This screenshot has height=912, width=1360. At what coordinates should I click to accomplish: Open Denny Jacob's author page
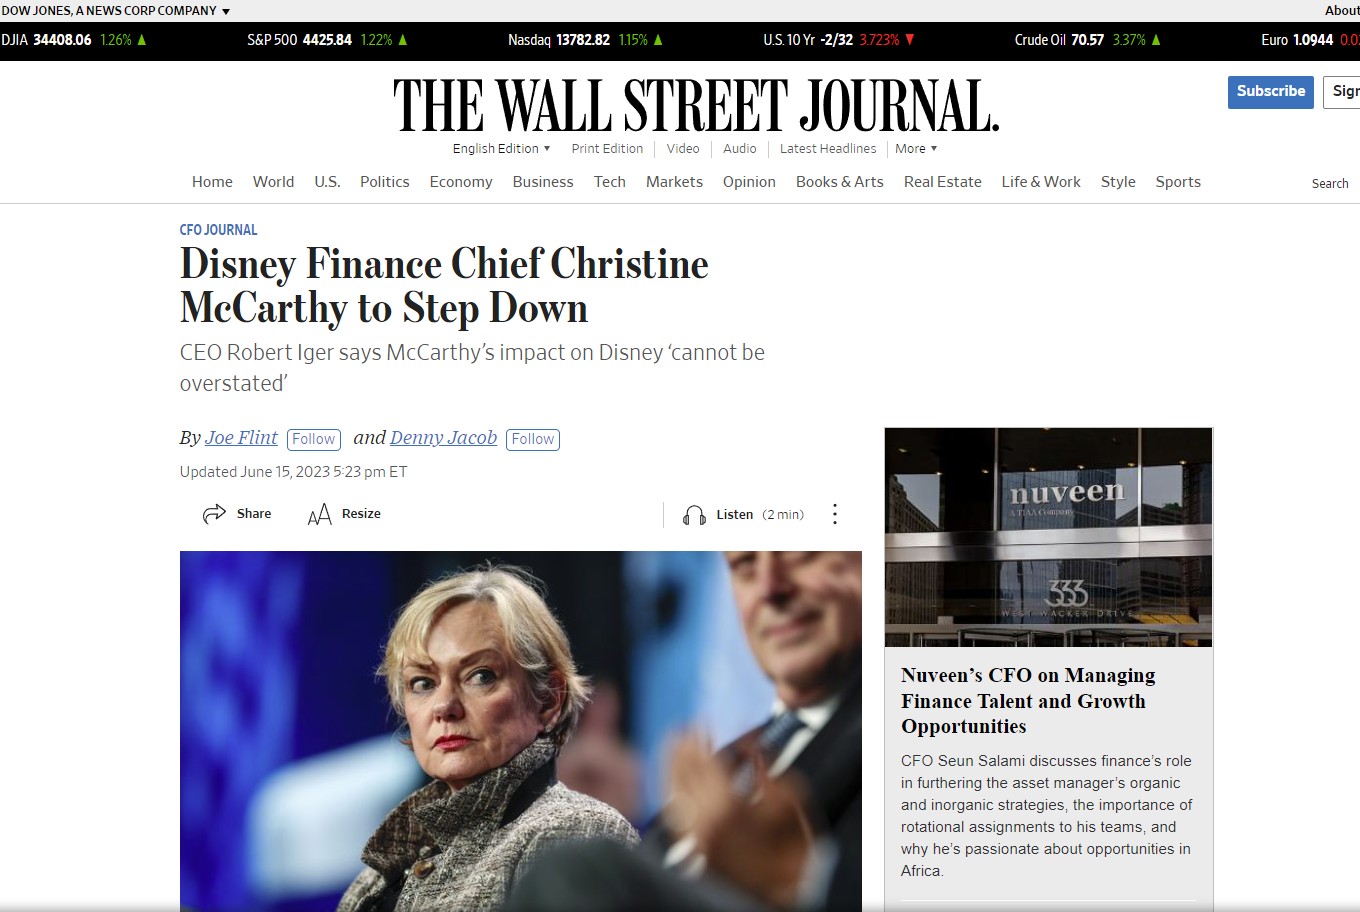pos(443,438)
